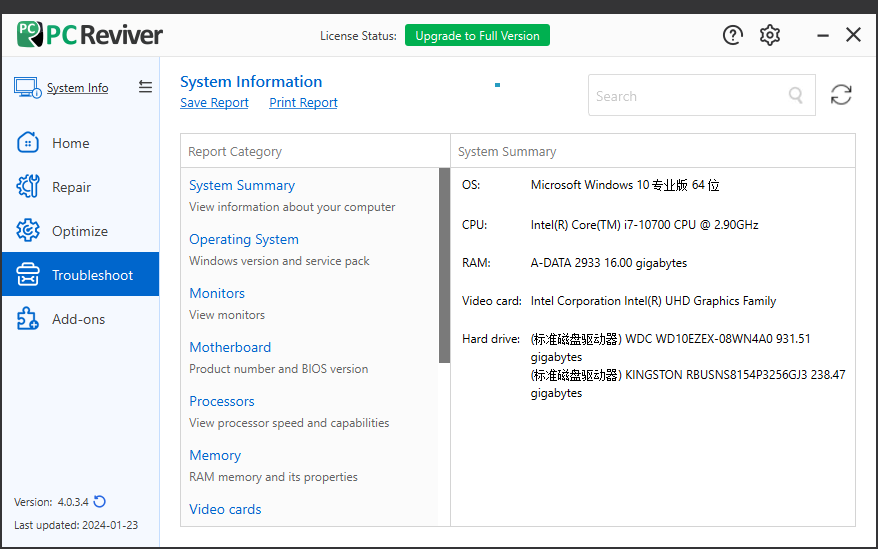Click the Intel Core i7-10700 CPU value
Screen dimensions: 878x549
coord(645,225)
